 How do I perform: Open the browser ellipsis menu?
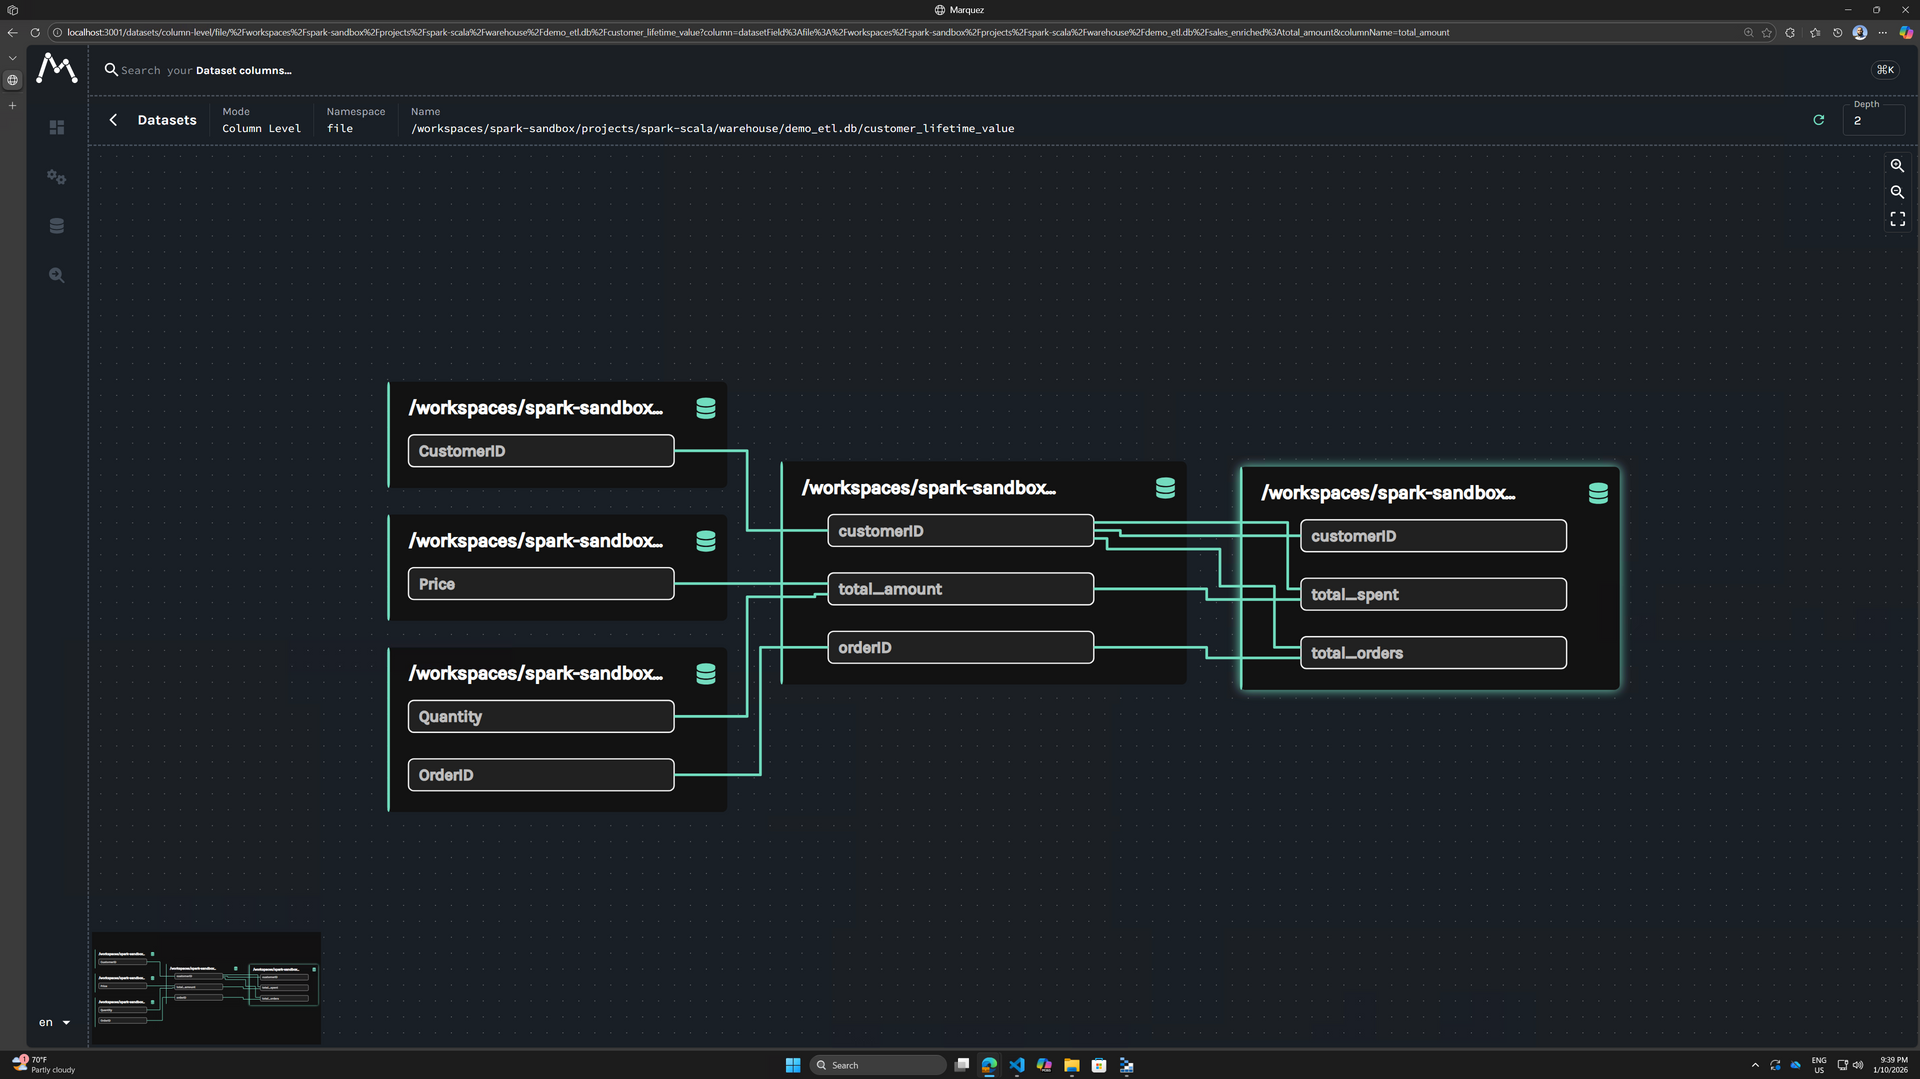[x=1883, y=32]
